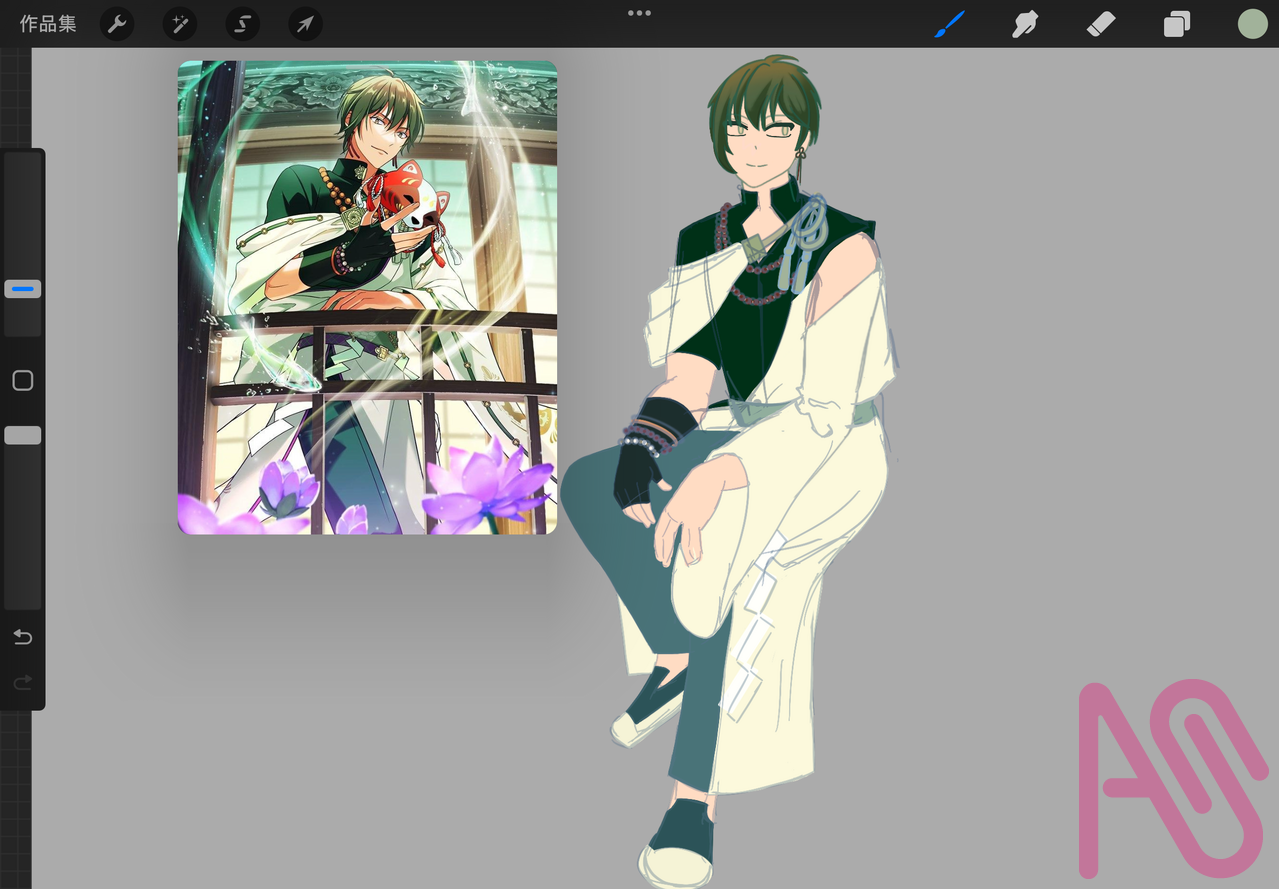Image resolution: width=1279 pixels, height=889 pixels.
Task: Select the Transform arrow tool
Action: [x=304, y=23]
